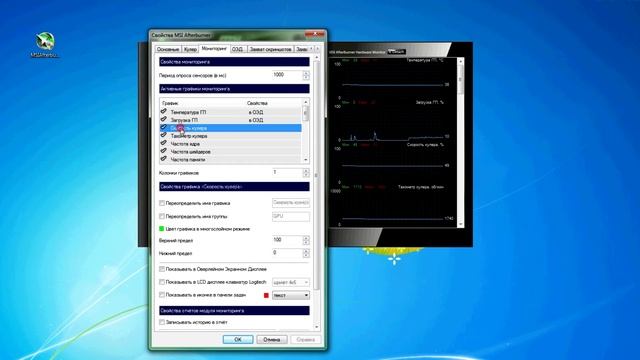Open the MSI Afterburner desktop shortcut icon

[x=45, y=45]
